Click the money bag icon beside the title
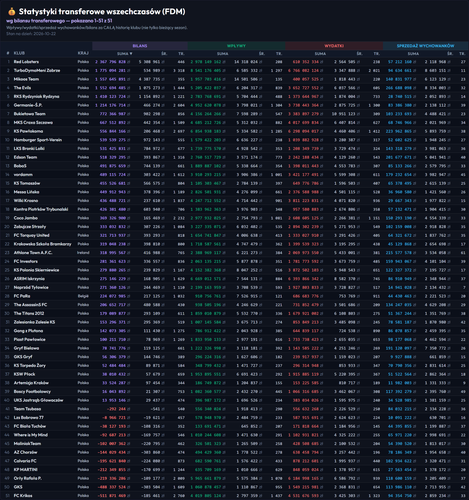The height and width of the screenshot is (500, 469). click(12, 12)
